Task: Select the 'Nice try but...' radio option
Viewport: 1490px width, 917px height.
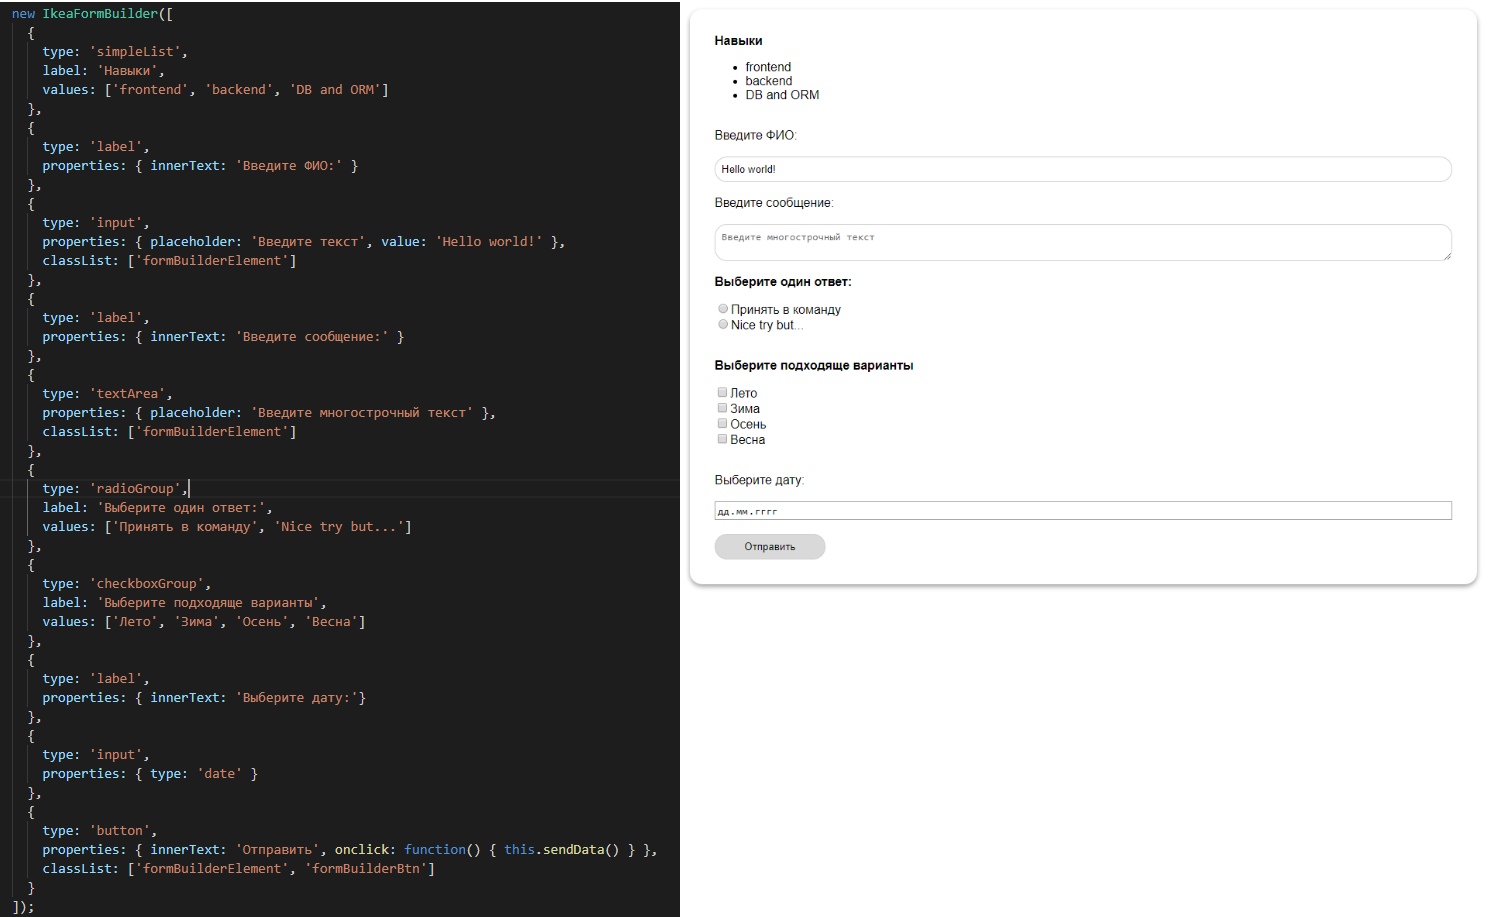Action: pos(723,324)
